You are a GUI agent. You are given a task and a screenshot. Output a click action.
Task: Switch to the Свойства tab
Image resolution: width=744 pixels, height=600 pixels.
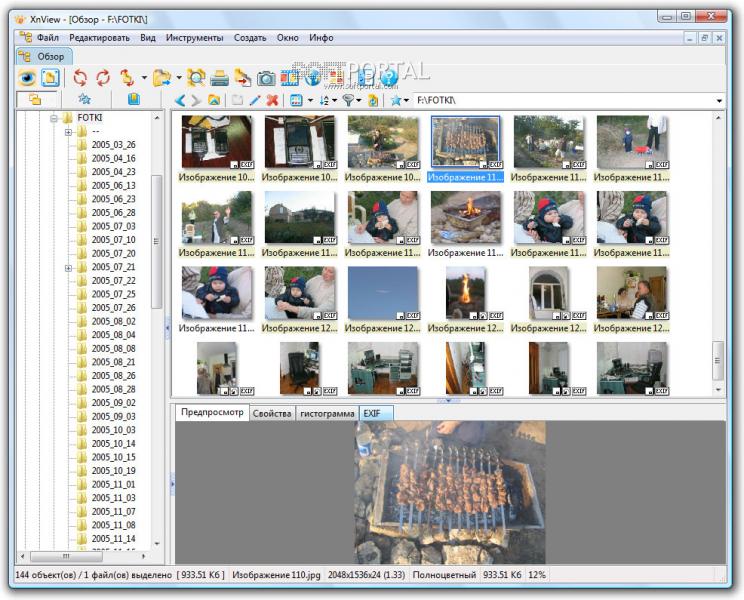tap(272, 414)
